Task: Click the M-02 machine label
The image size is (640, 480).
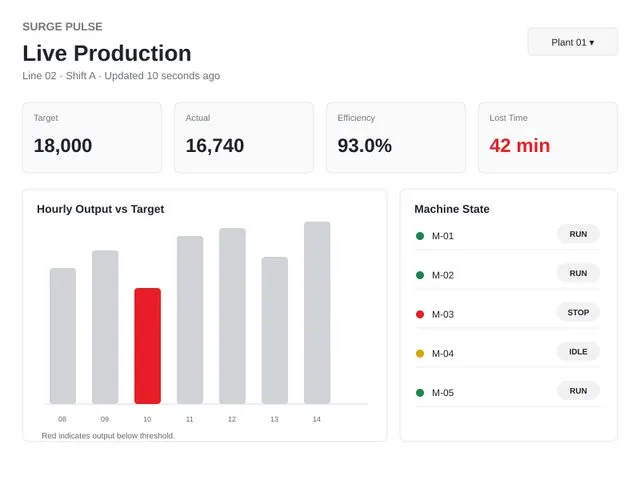Action: 442,275
